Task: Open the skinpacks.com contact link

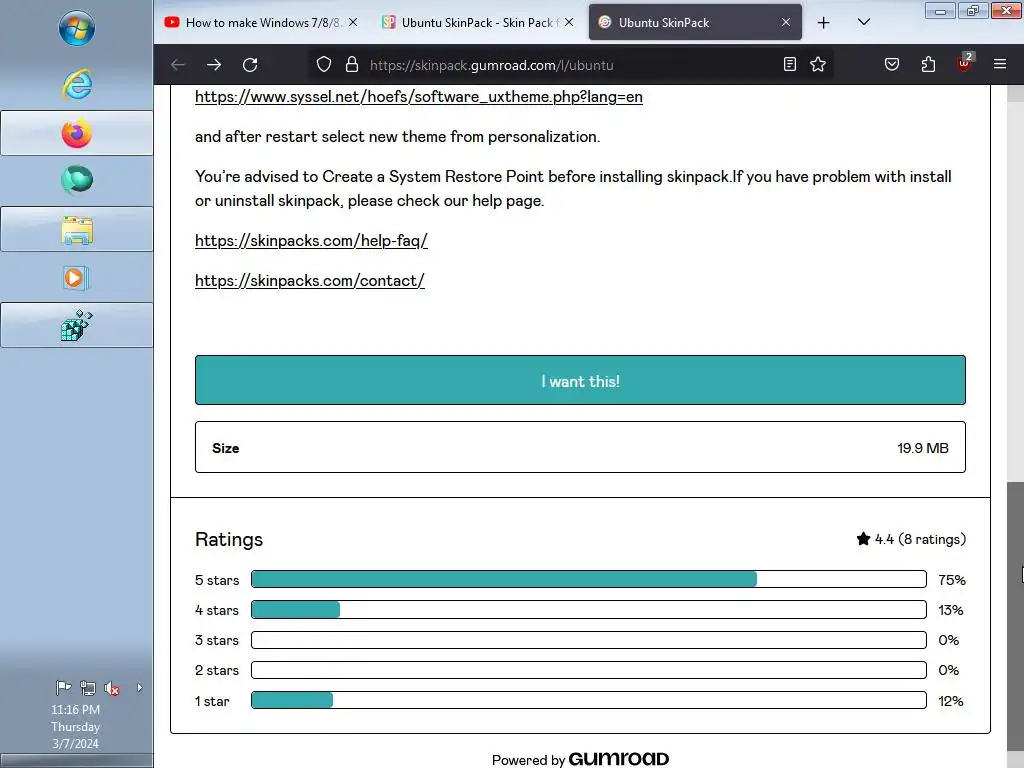Action: [x=310, y=281]
